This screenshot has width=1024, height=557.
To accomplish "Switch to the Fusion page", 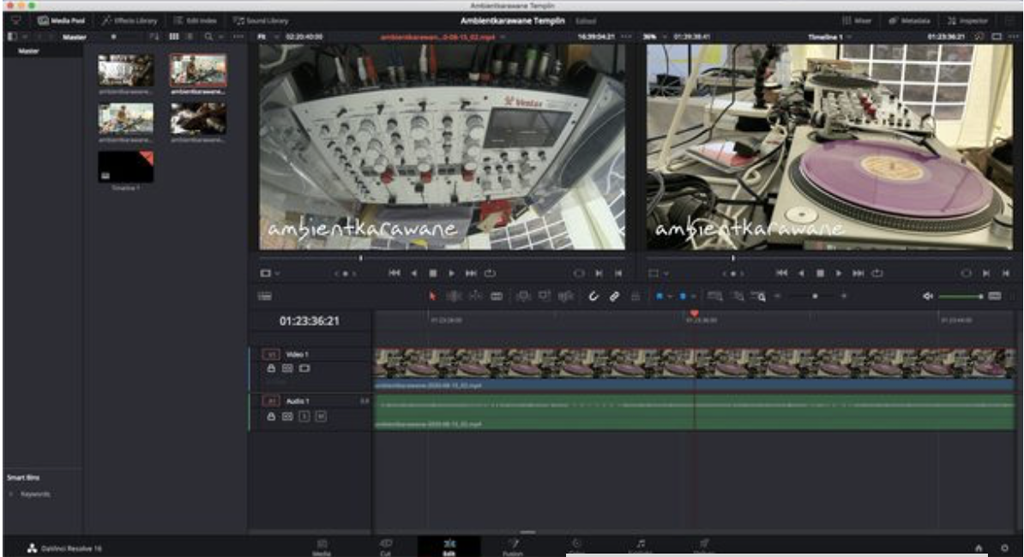I will coord(514,545).
